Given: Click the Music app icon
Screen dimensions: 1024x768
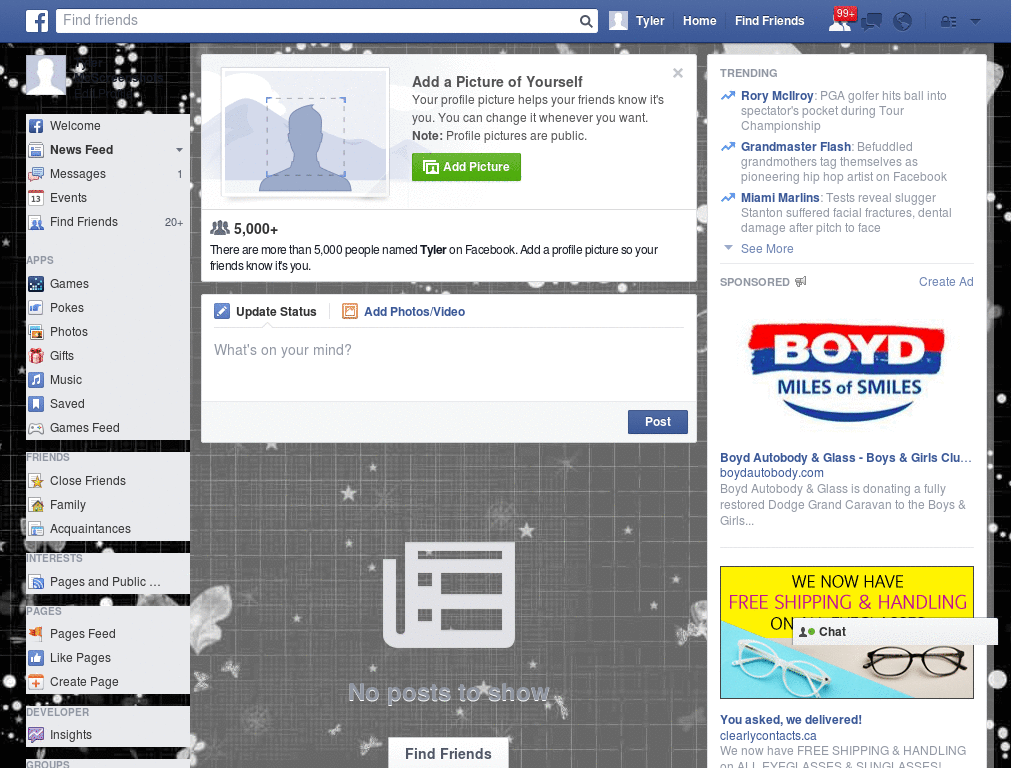Looking at the screenshot, I should tap(36, 380).
